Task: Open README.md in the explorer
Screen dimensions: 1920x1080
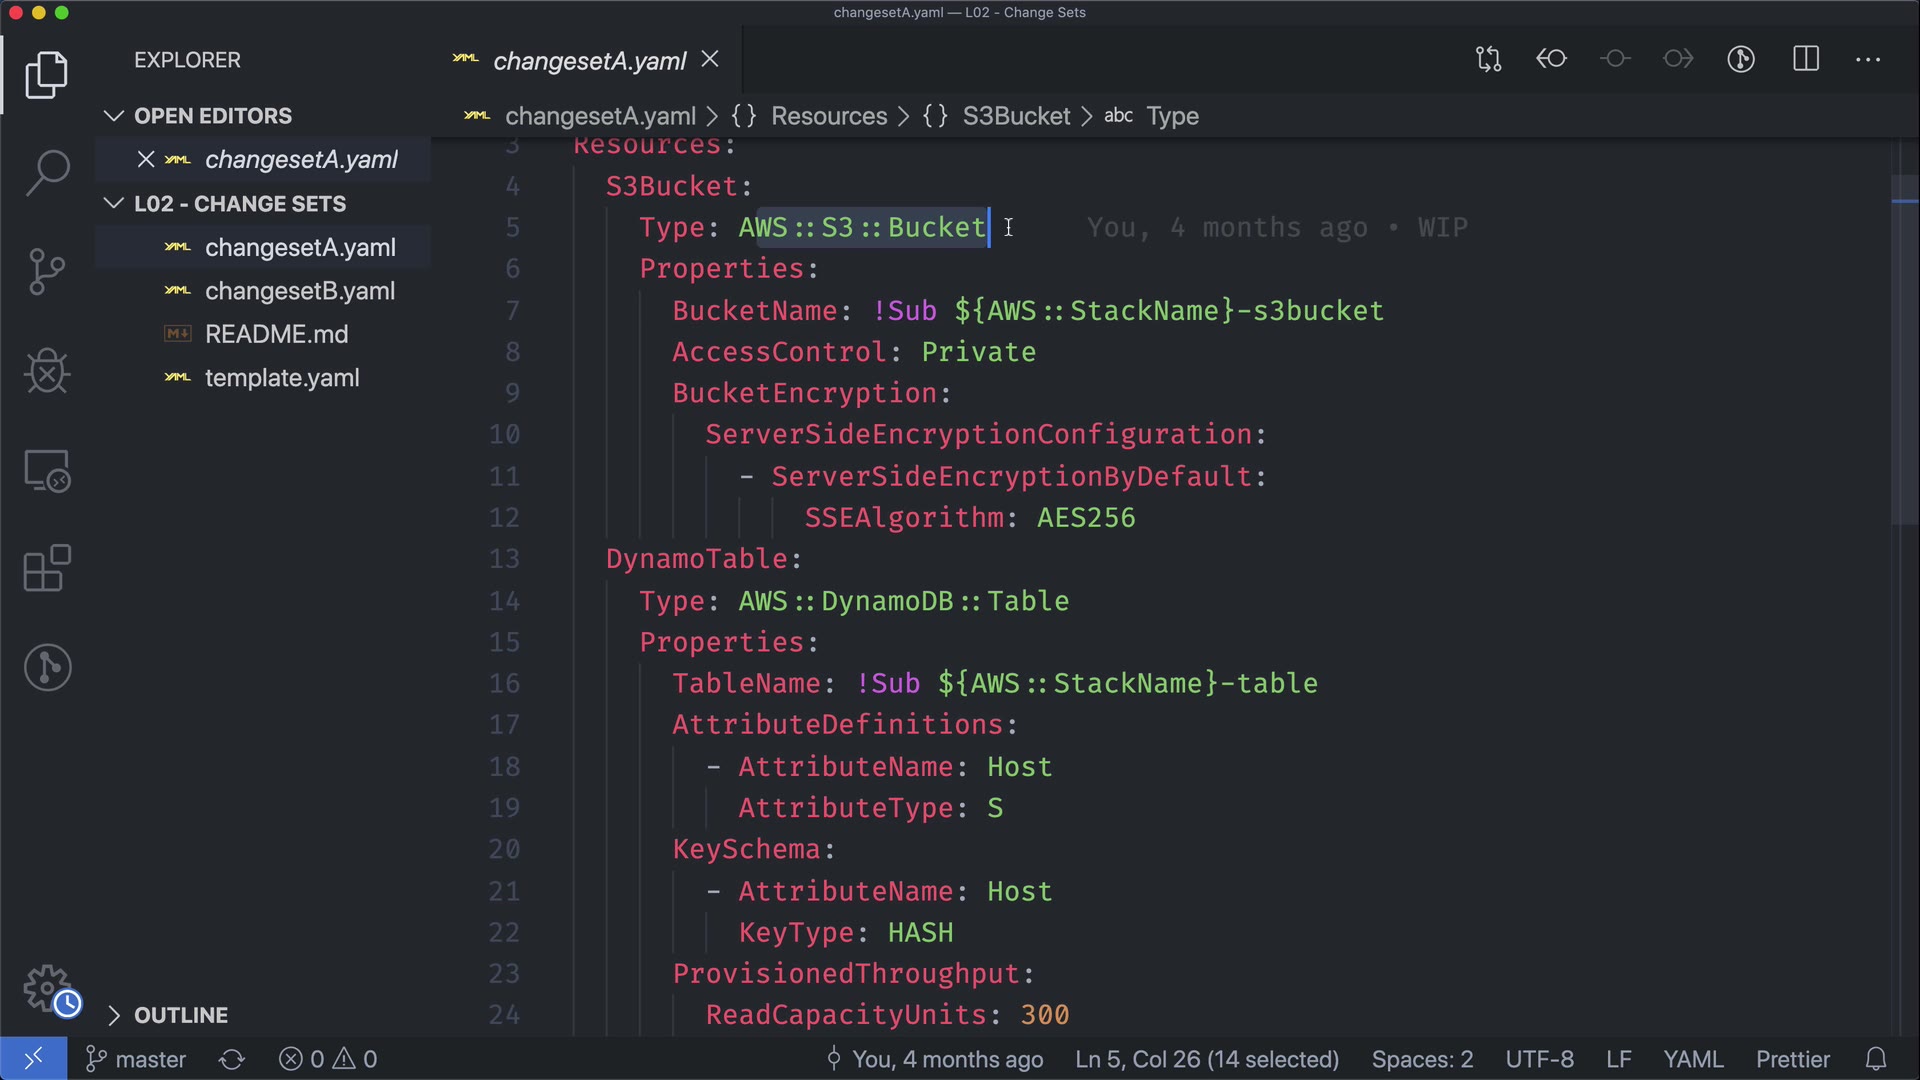Action: click(x=276, y=334)
